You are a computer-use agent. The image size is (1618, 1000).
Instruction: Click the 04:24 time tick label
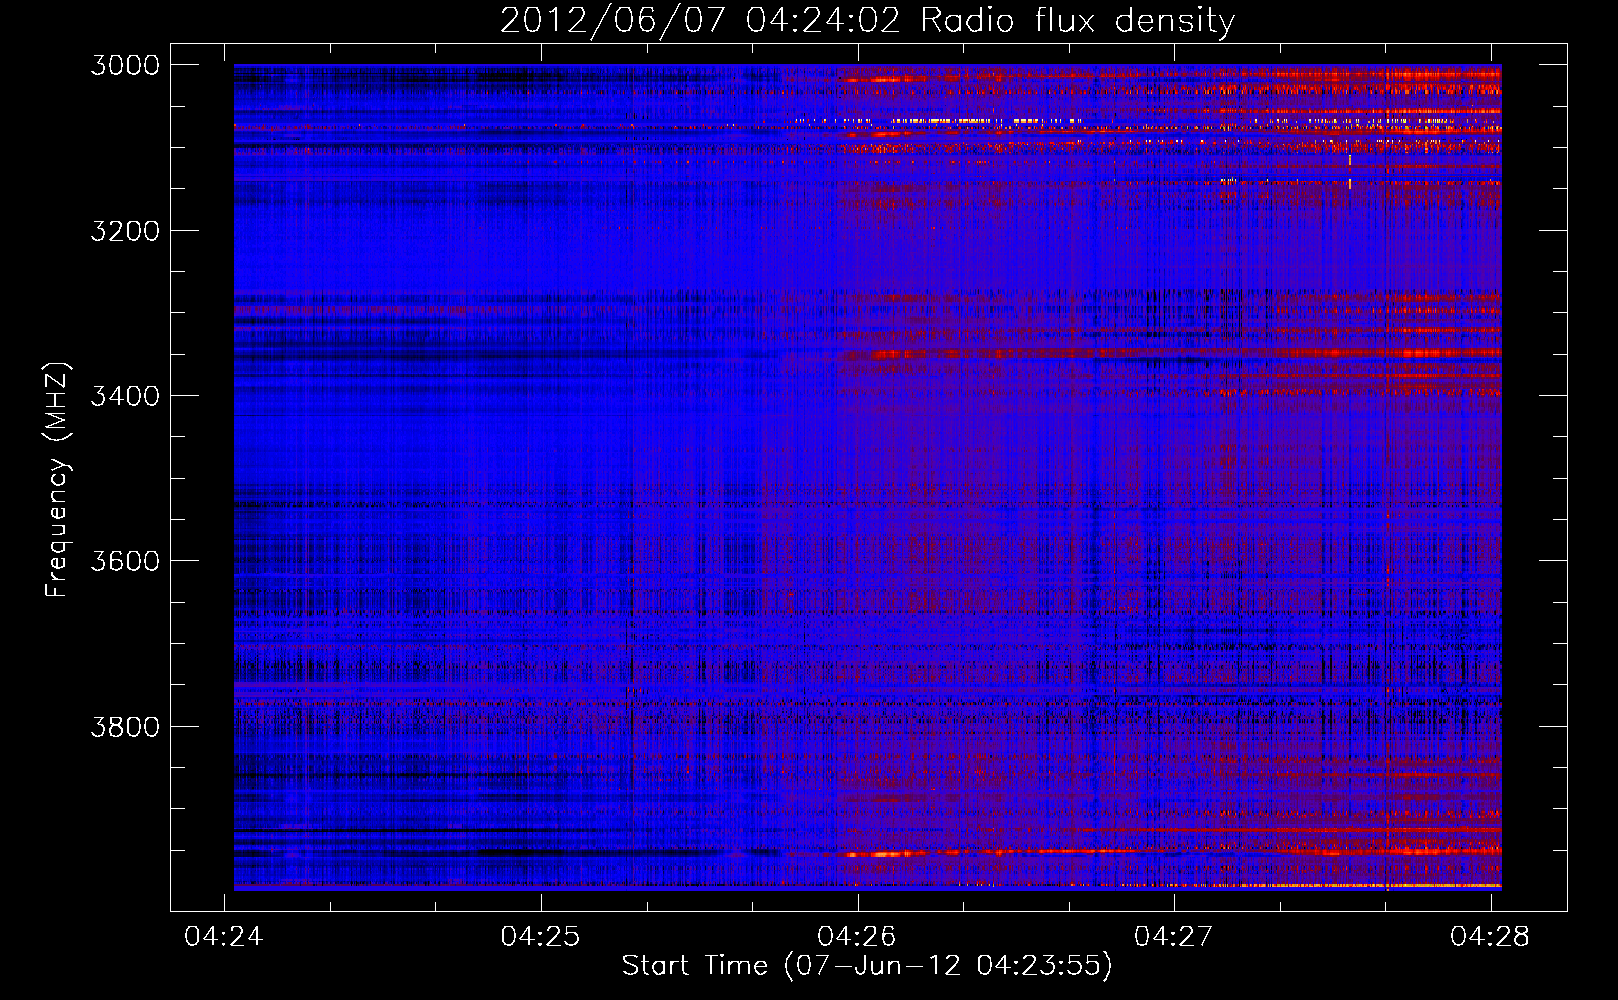(225, 936)
